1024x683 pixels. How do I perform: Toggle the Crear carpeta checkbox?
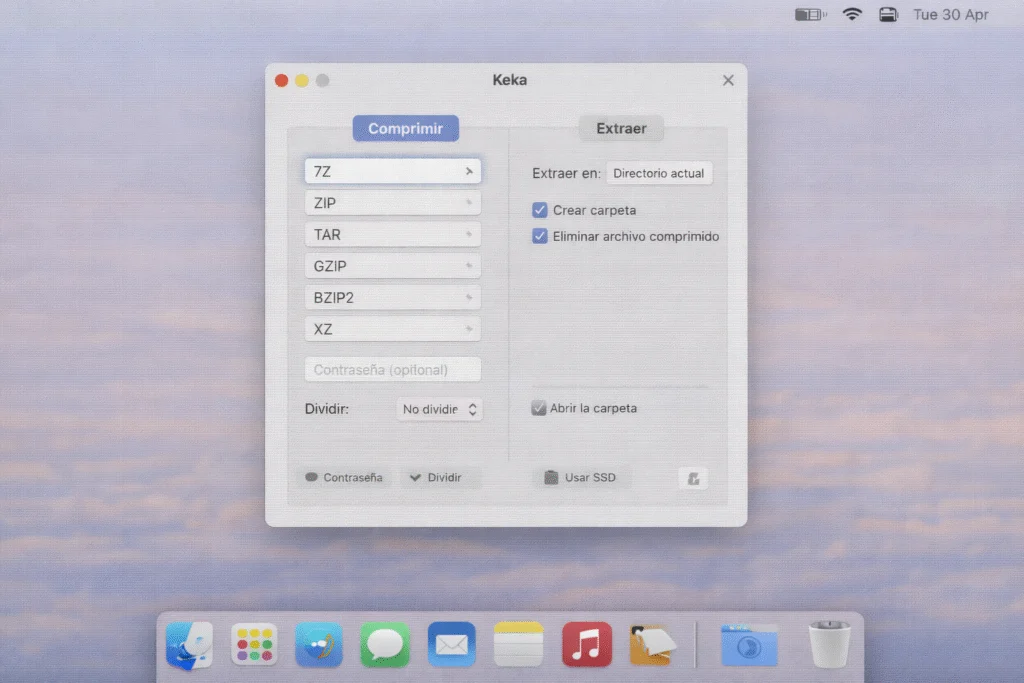click(540, 210)
